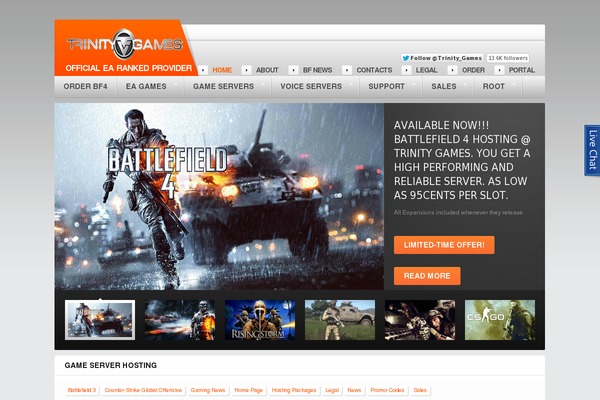Click the Trinity Games logo

point(125,44)
